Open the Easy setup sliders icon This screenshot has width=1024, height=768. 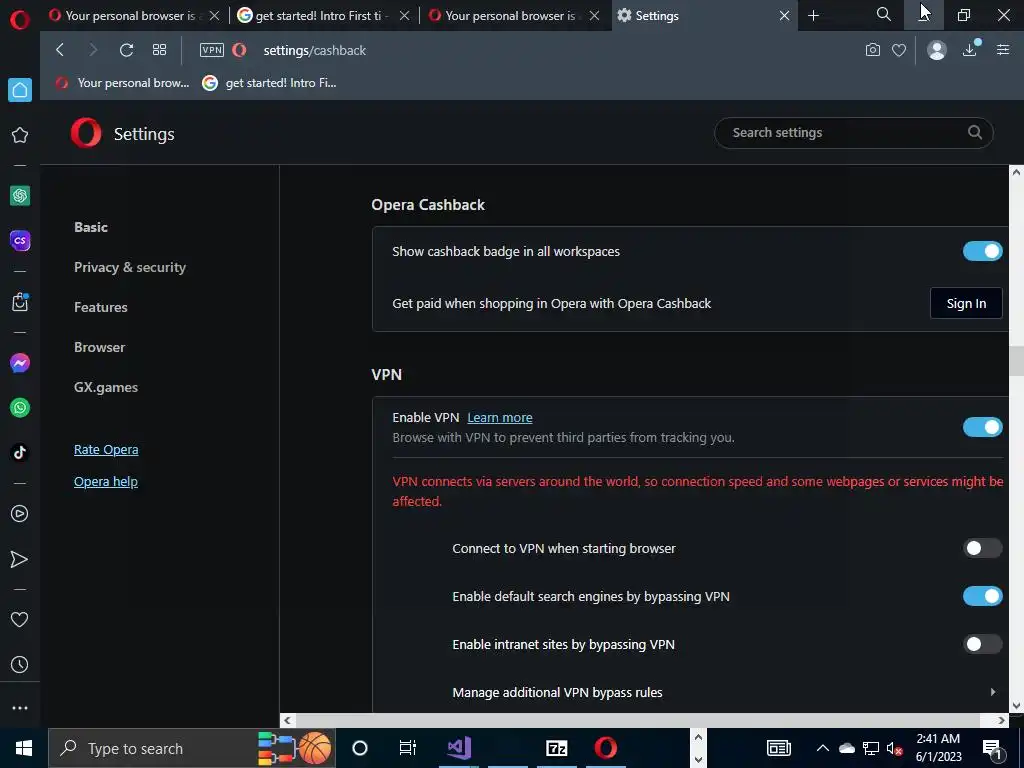pos(1003,50)
